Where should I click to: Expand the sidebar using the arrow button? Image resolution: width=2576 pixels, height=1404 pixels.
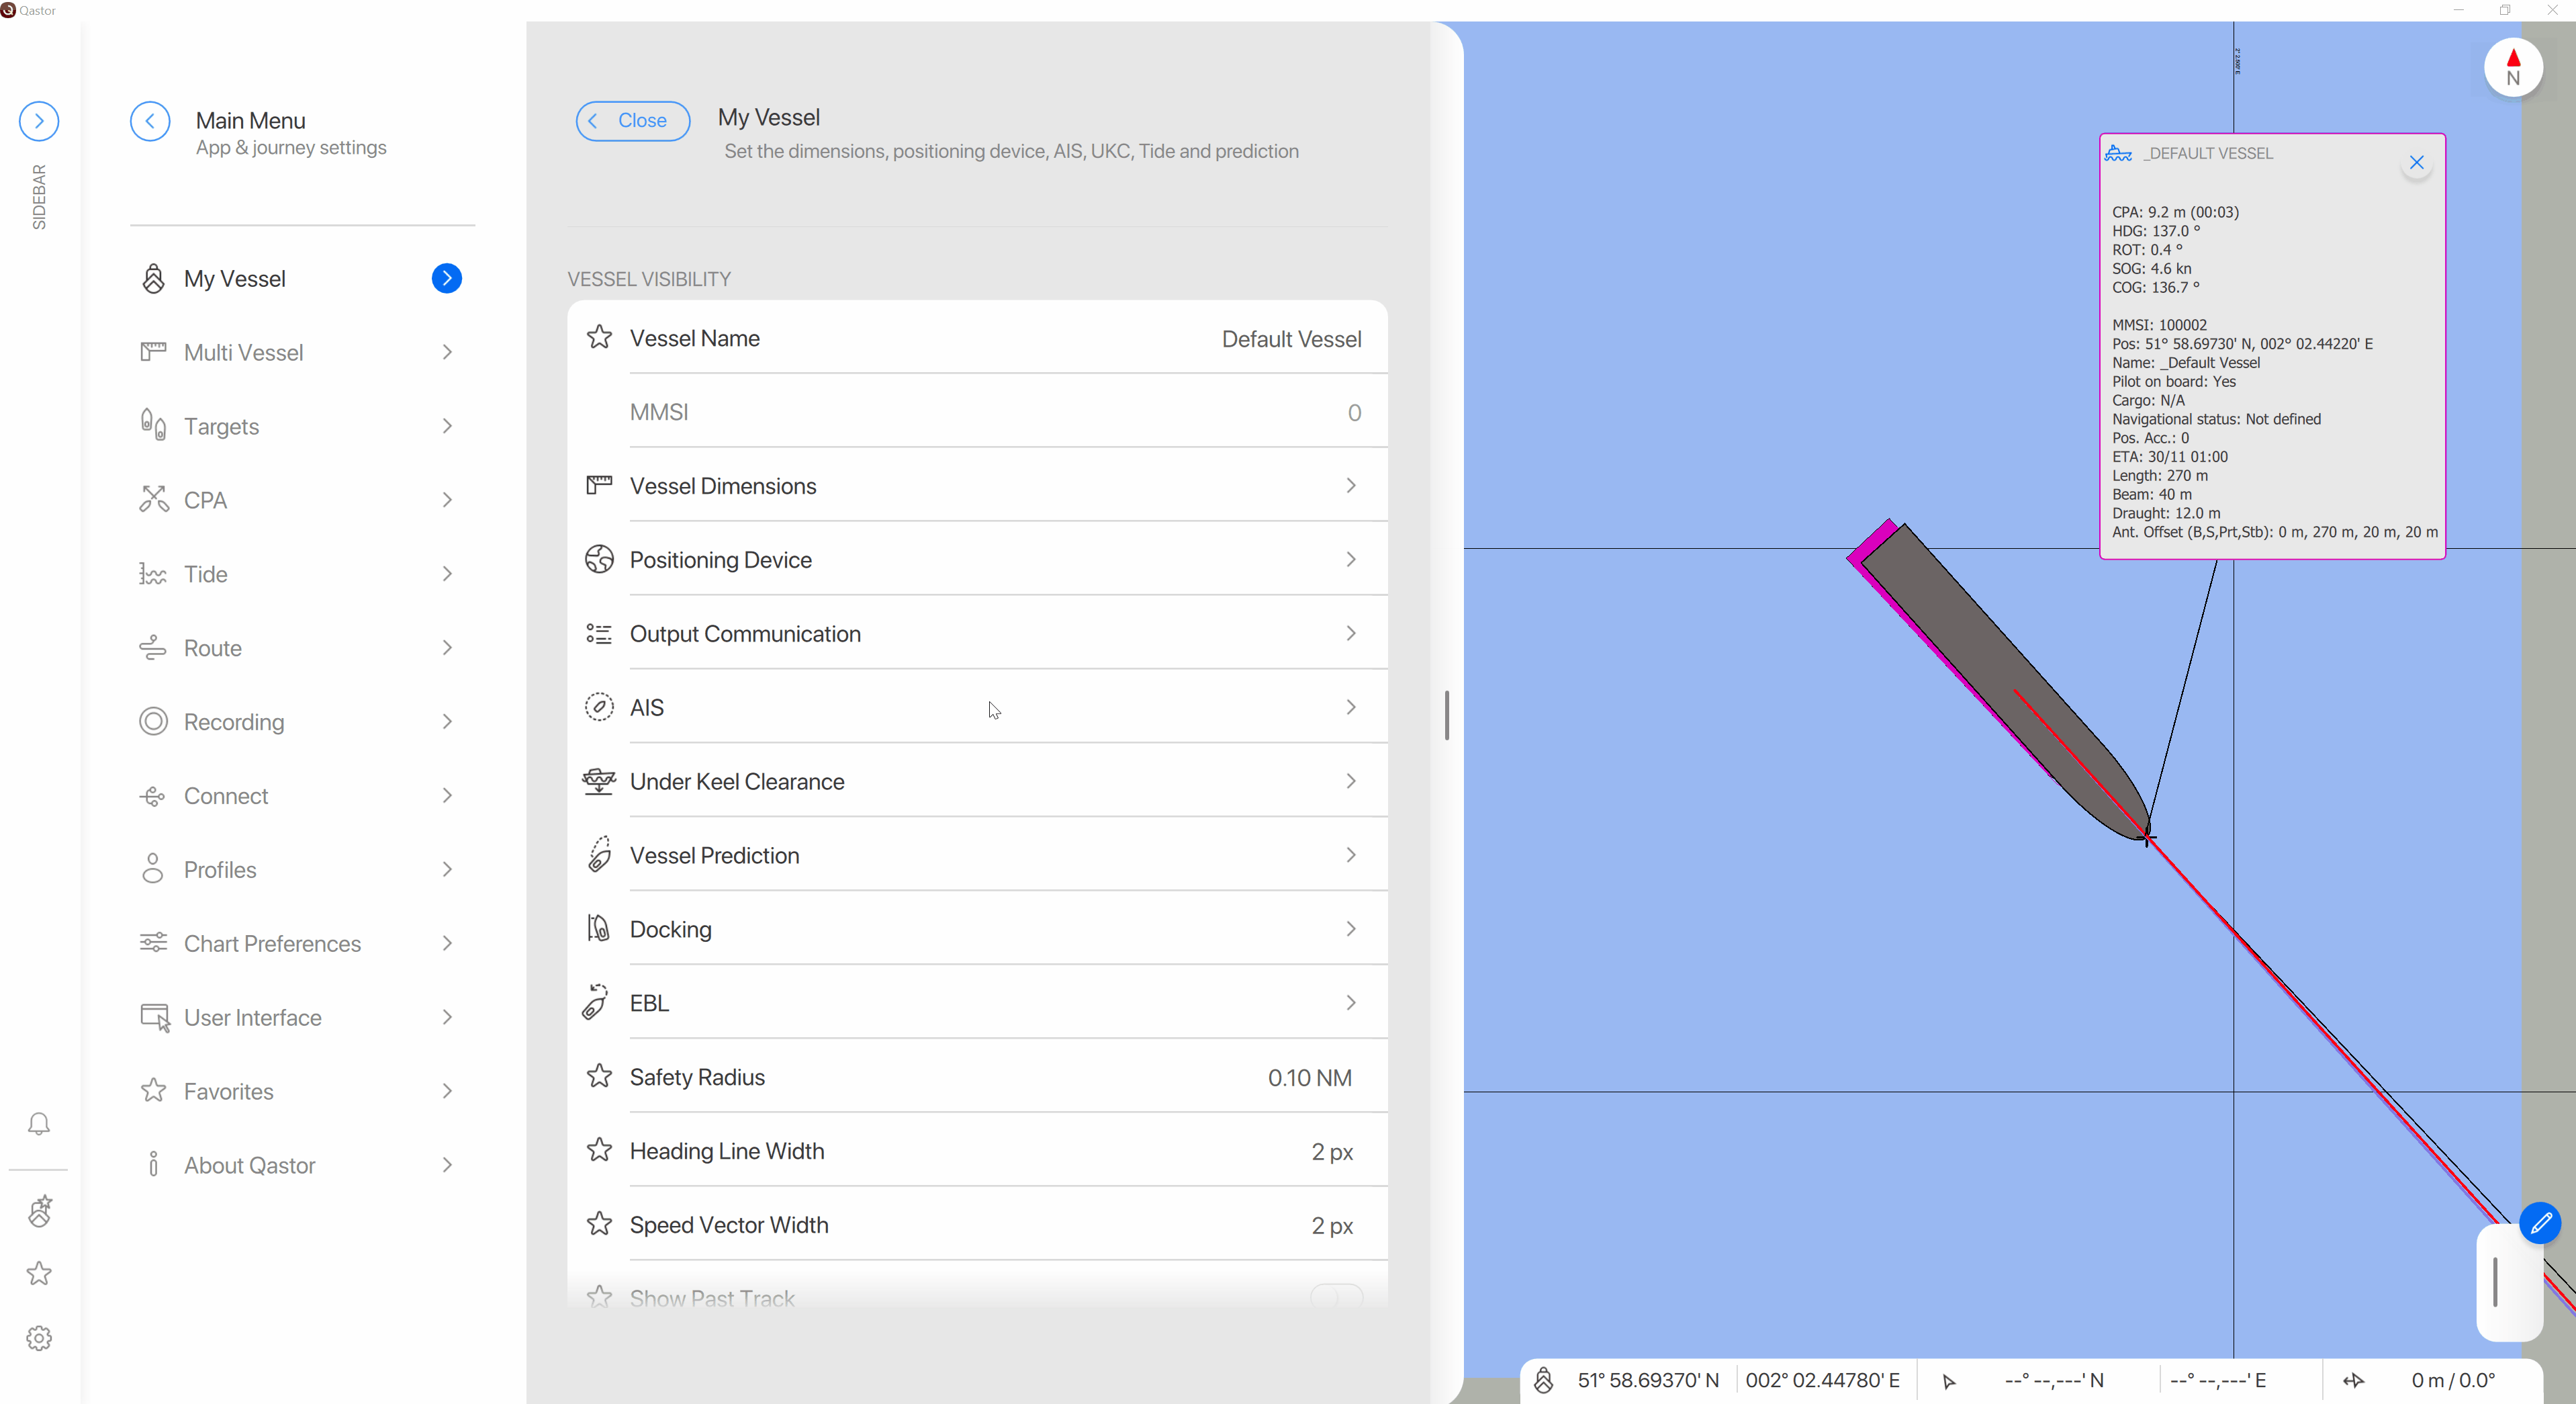[38, 121]
